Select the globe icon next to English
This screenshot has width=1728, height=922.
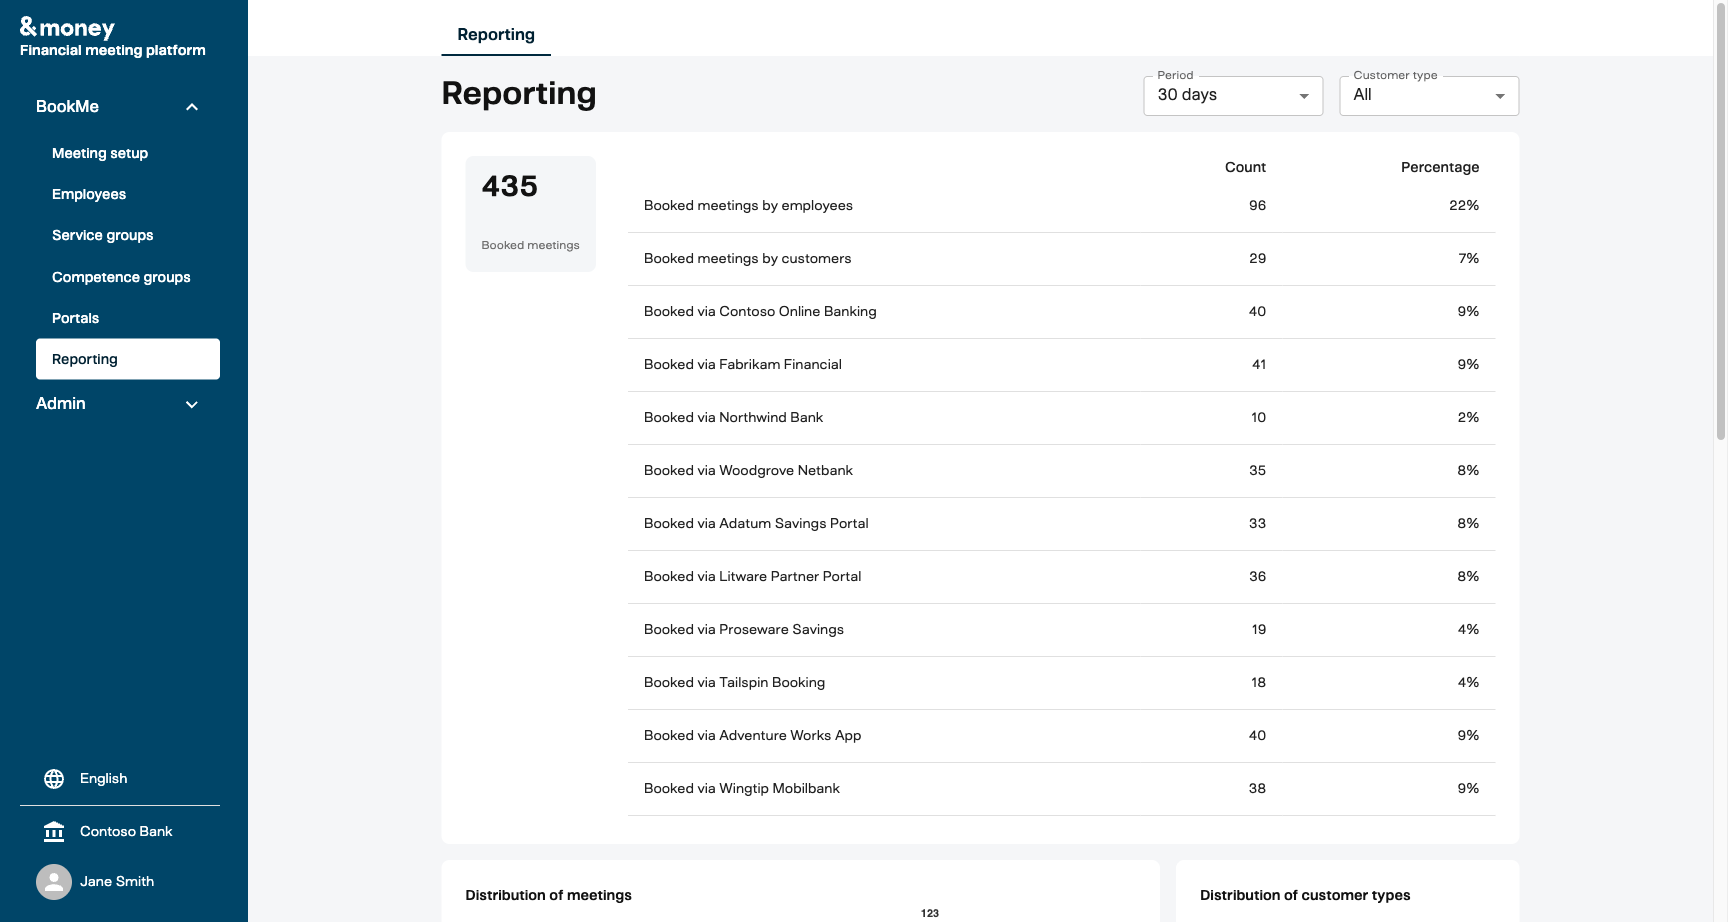(x=54, y=779)
